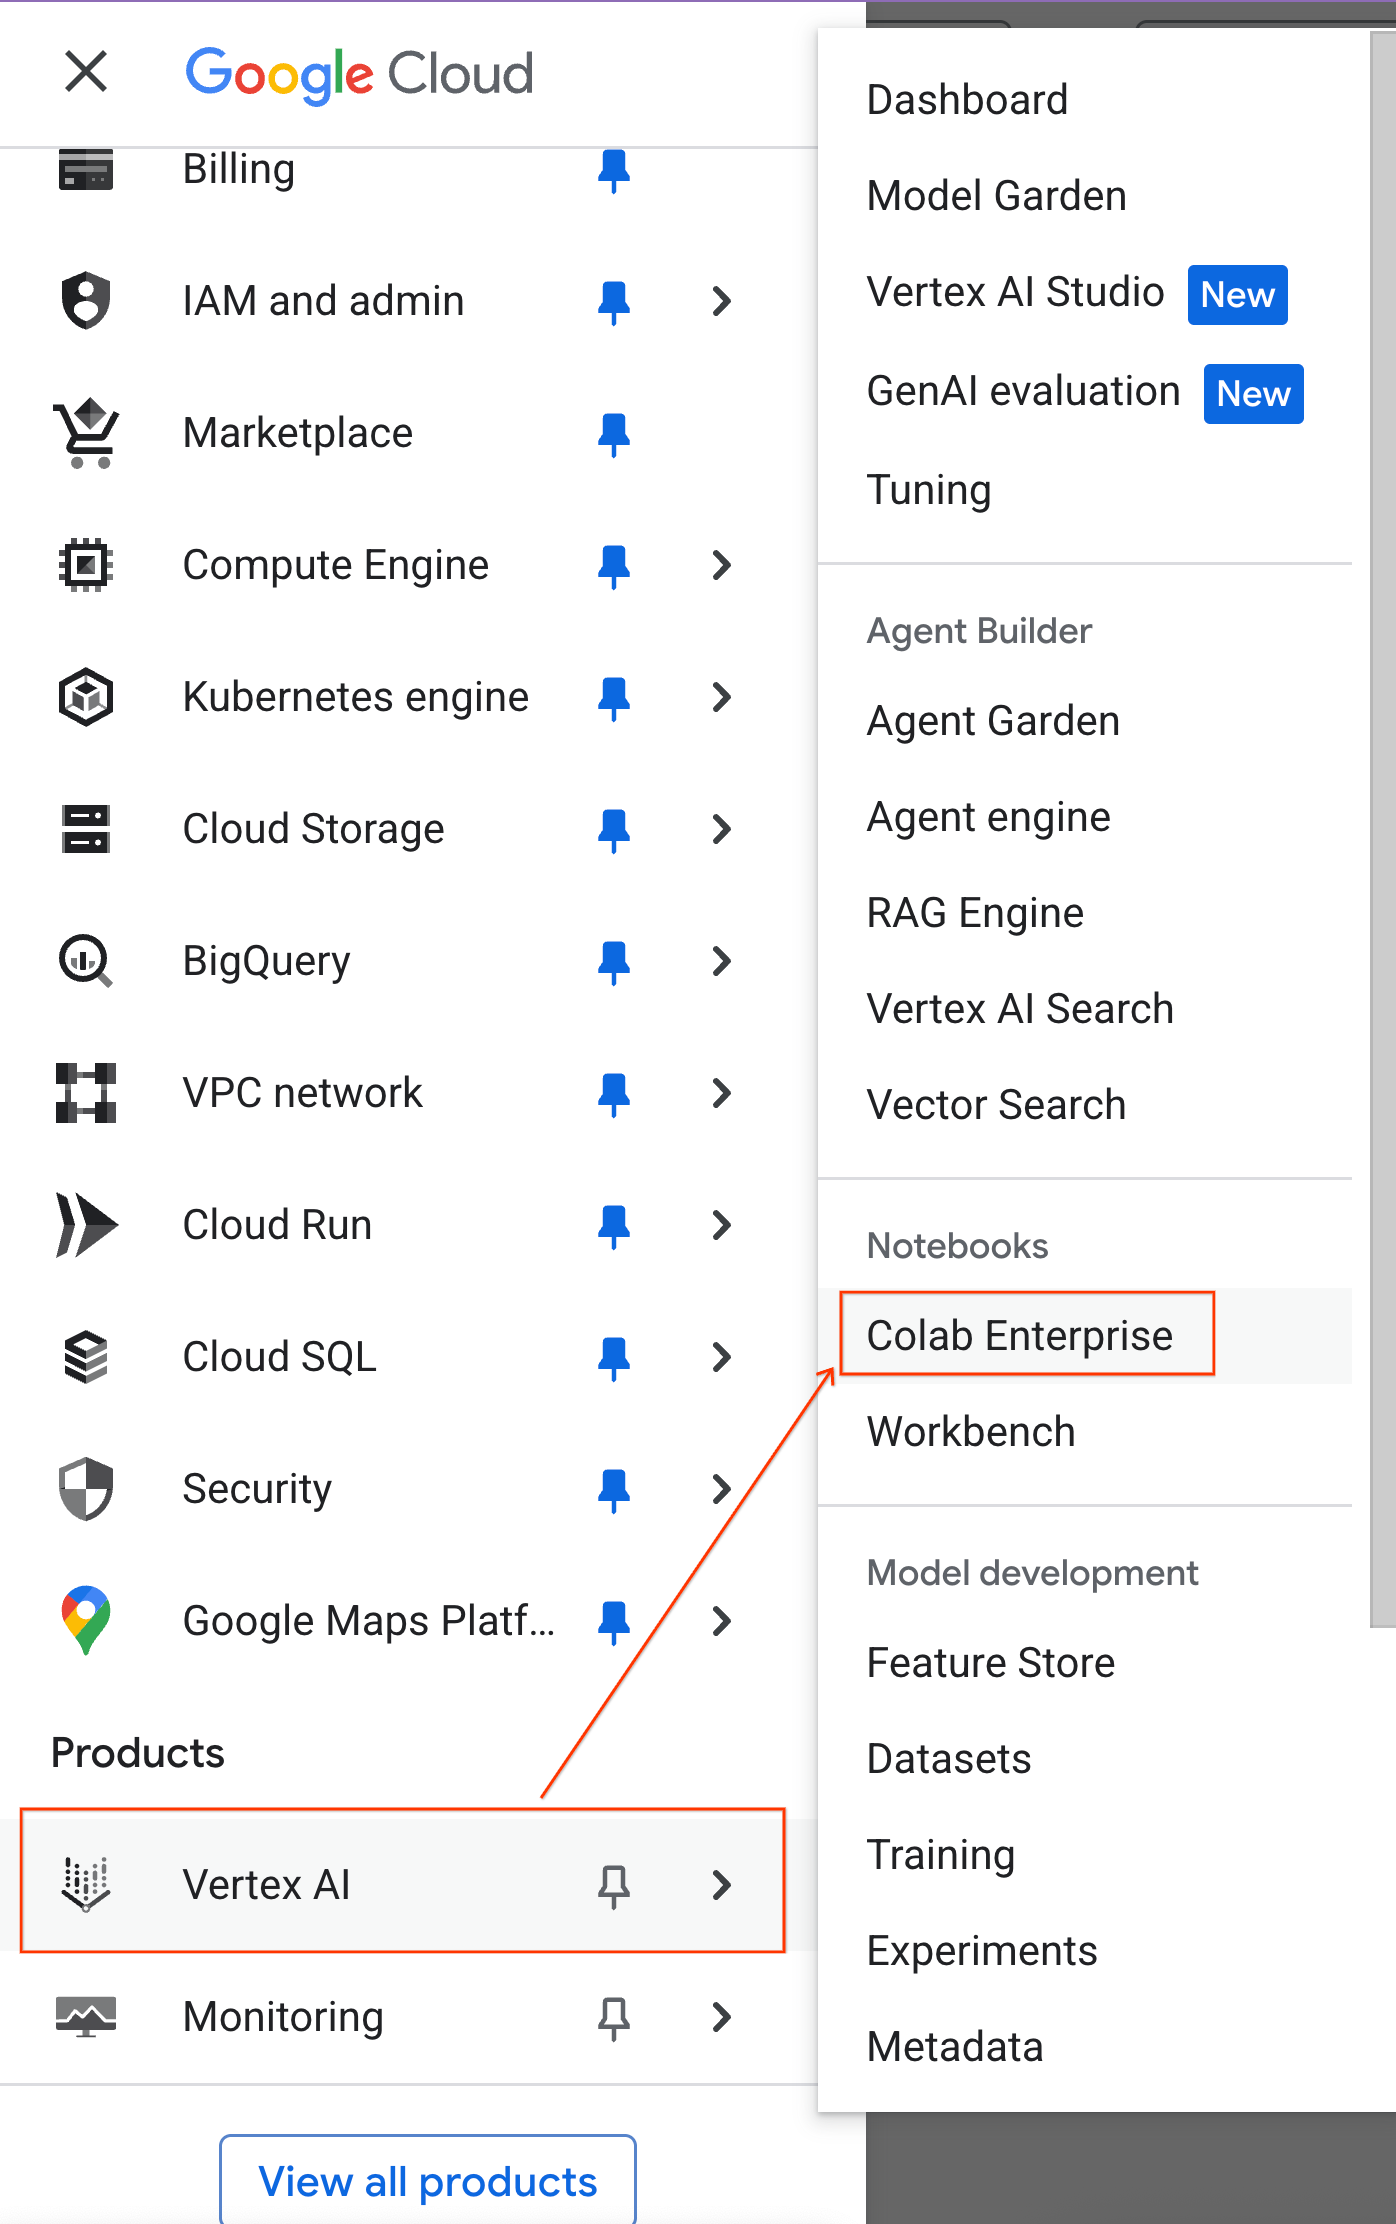Select Model Garden in the Vertex AI menu
This screenshot has height=2224, width=1396.
(996, 195)
